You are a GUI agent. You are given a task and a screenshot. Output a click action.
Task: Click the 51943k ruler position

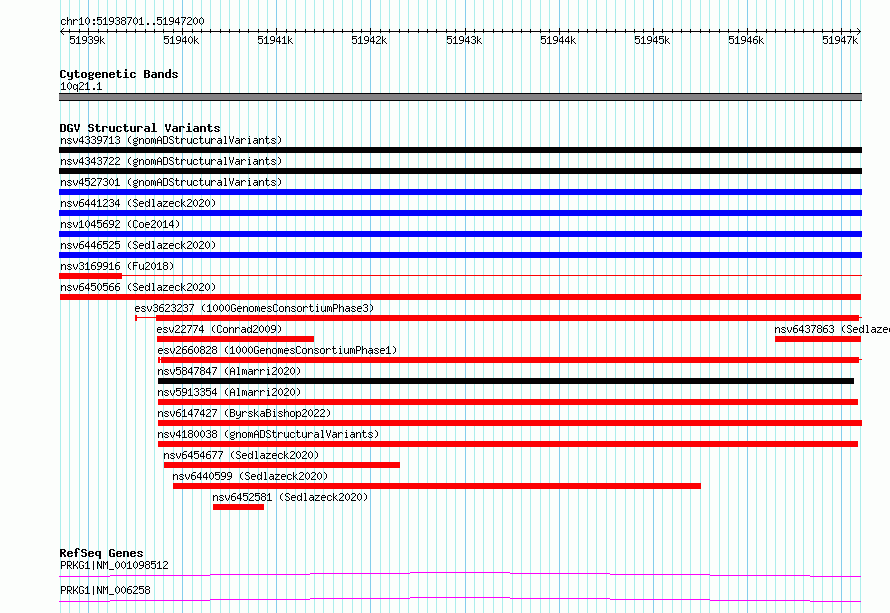464,40
